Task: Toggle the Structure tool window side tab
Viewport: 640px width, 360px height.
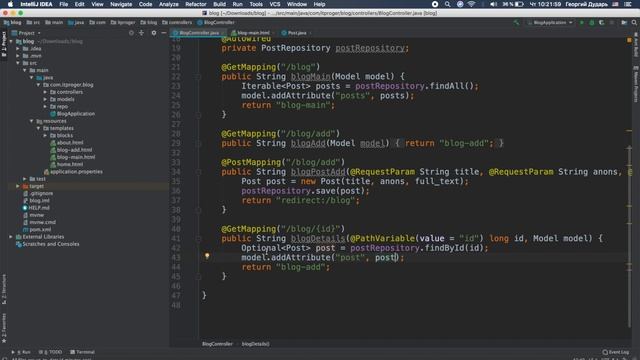Action: pyautogui.click(x=4, y=289)
